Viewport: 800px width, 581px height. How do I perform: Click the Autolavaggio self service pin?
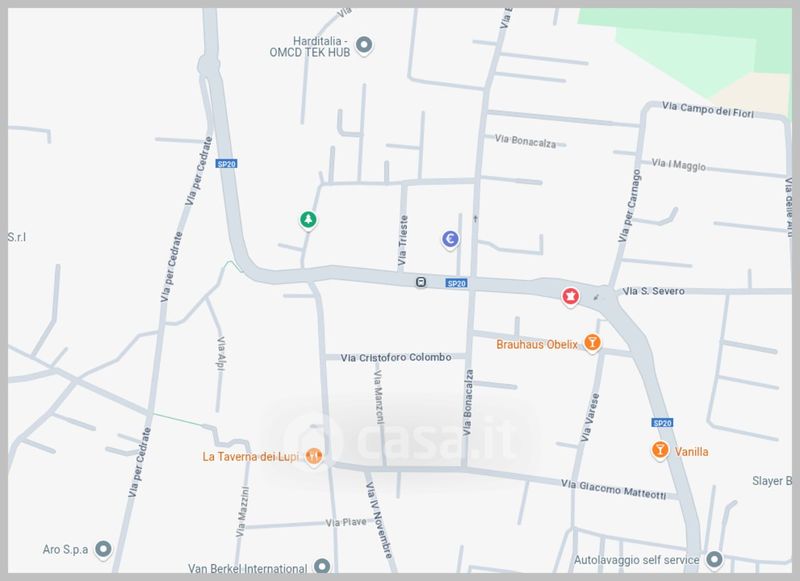click(x=714, y=559)
